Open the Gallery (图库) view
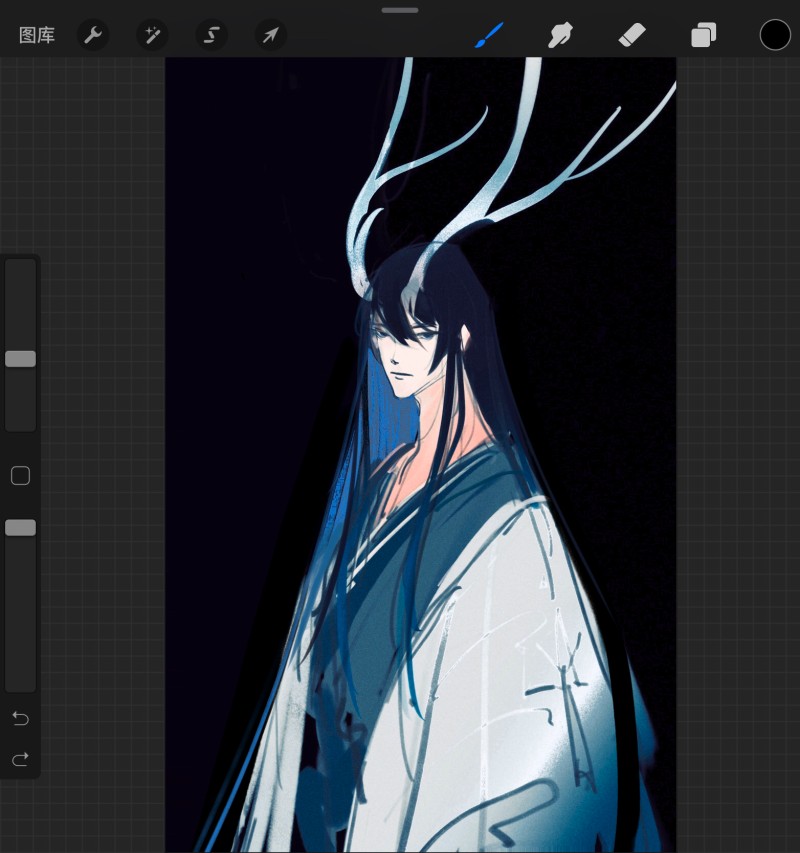The height and width of the screenshot is (853, 800). coord(37,35)
